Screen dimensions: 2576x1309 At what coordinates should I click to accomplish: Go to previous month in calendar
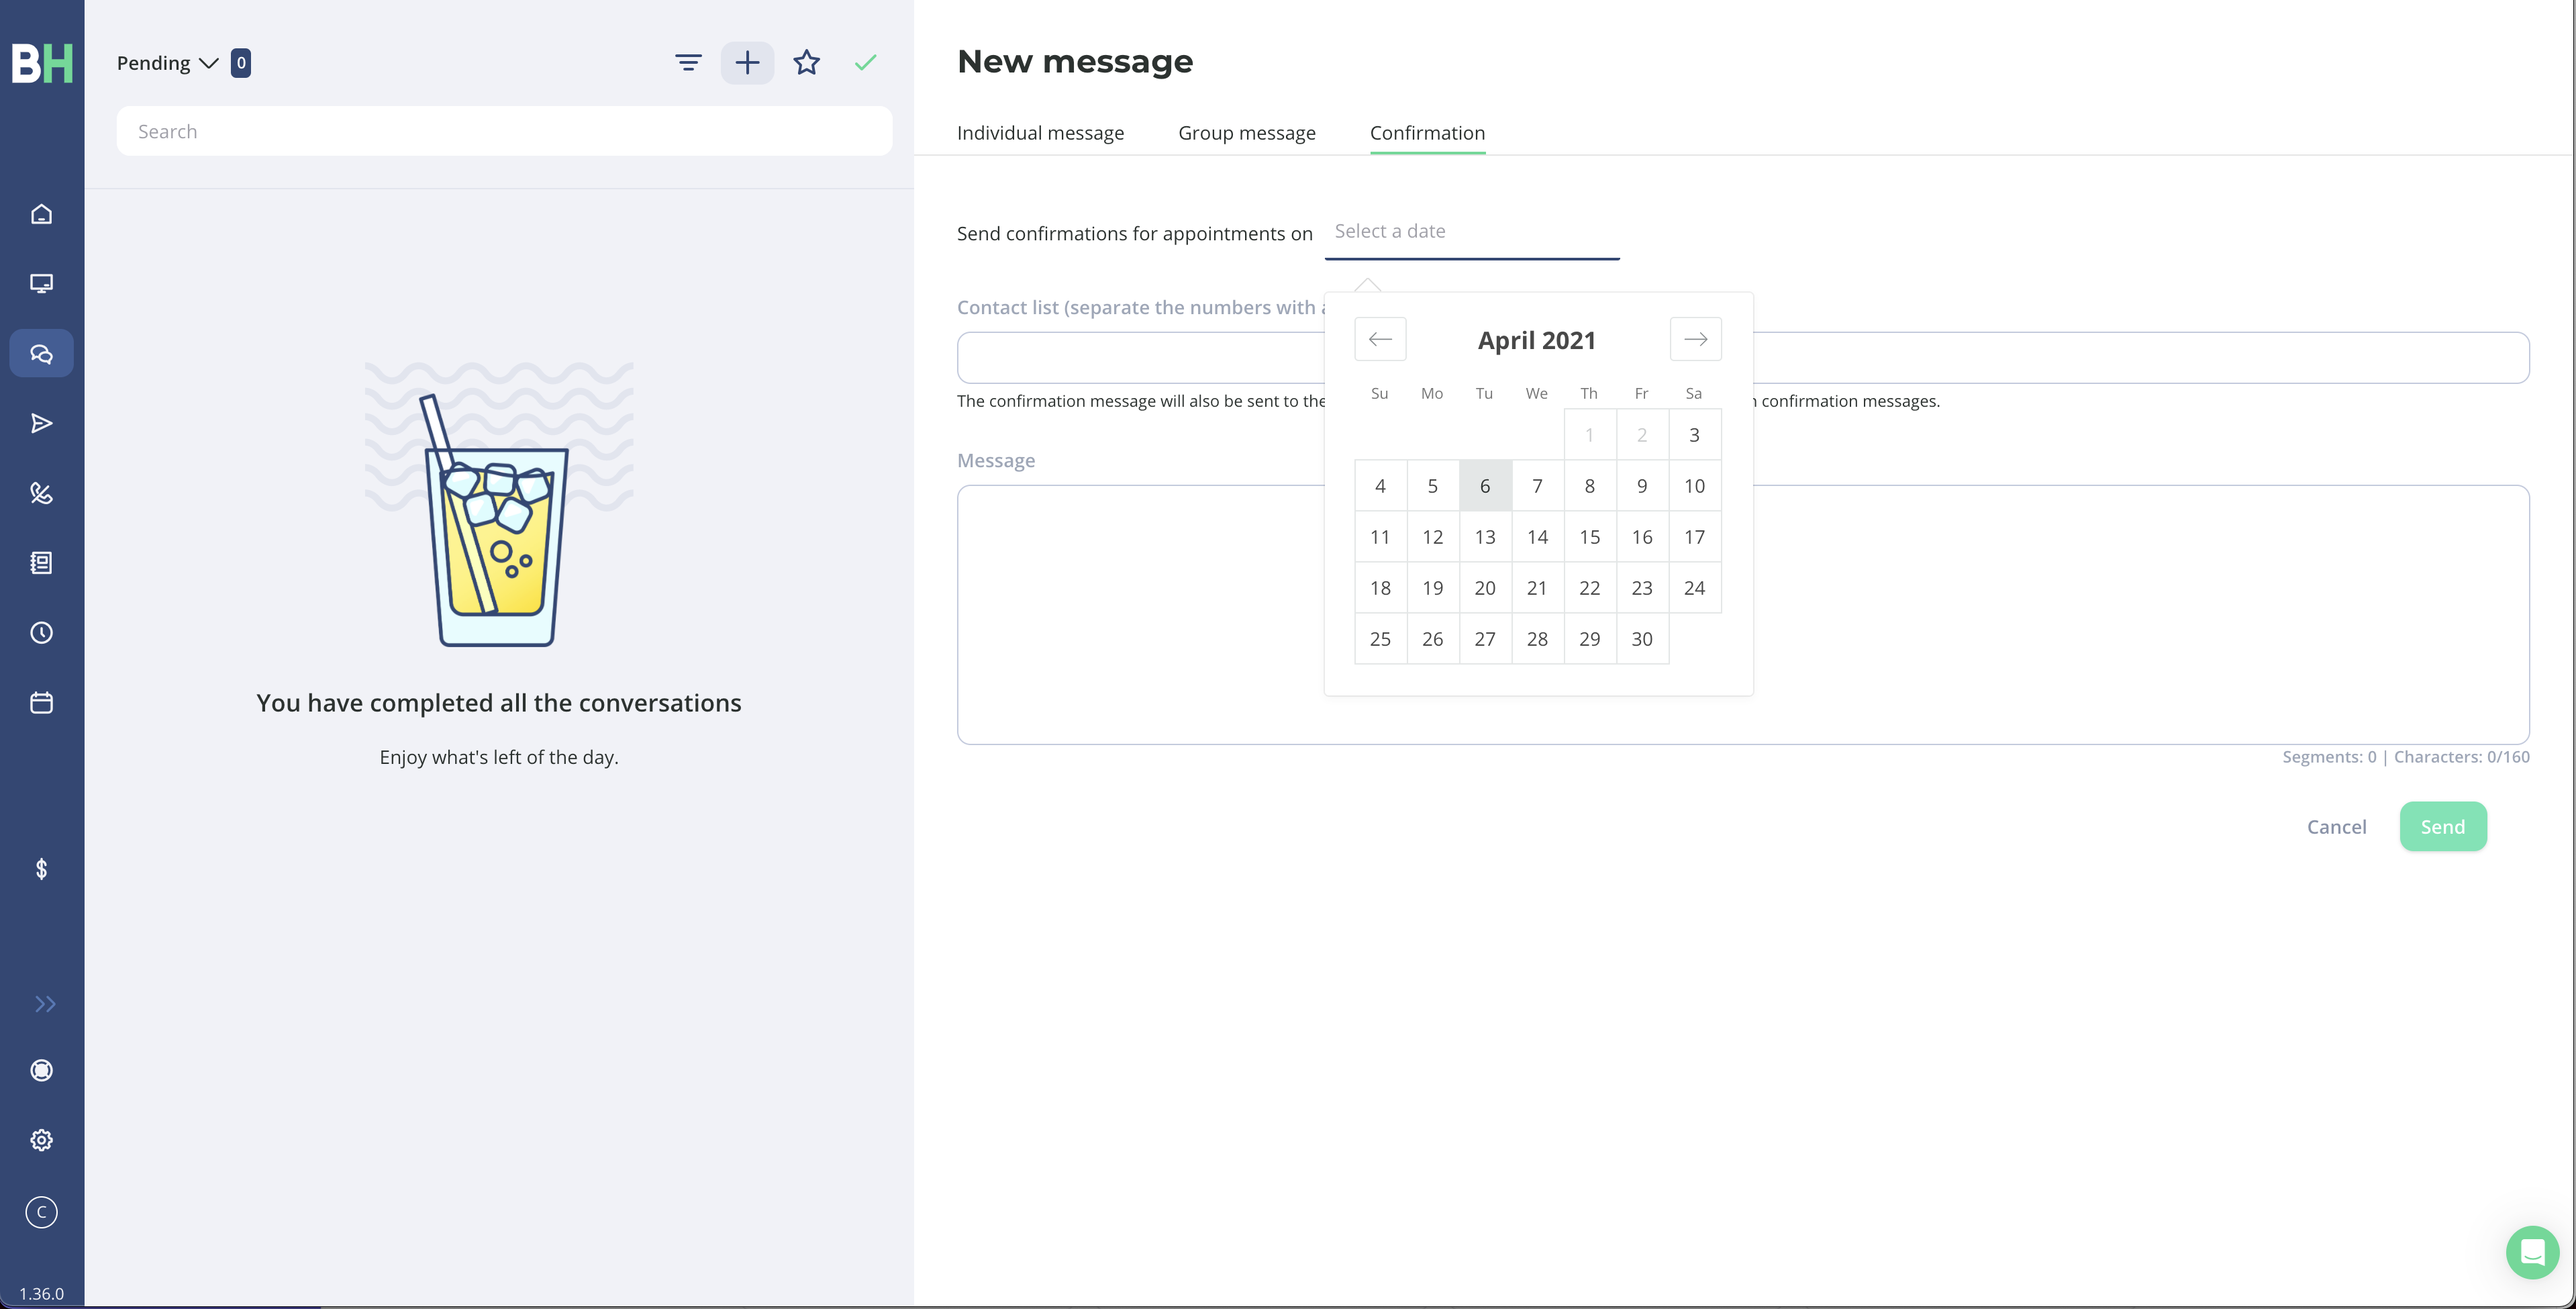point(1380,339)
